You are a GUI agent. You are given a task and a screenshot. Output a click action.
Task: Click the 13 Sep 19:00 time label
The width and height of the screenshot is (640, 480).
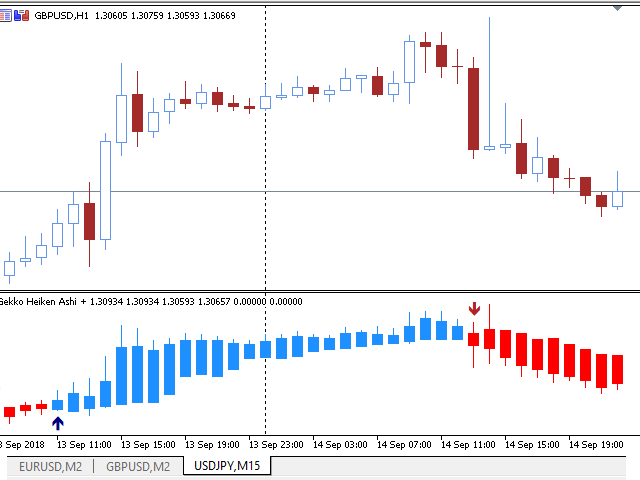click(x=212, y=444)
